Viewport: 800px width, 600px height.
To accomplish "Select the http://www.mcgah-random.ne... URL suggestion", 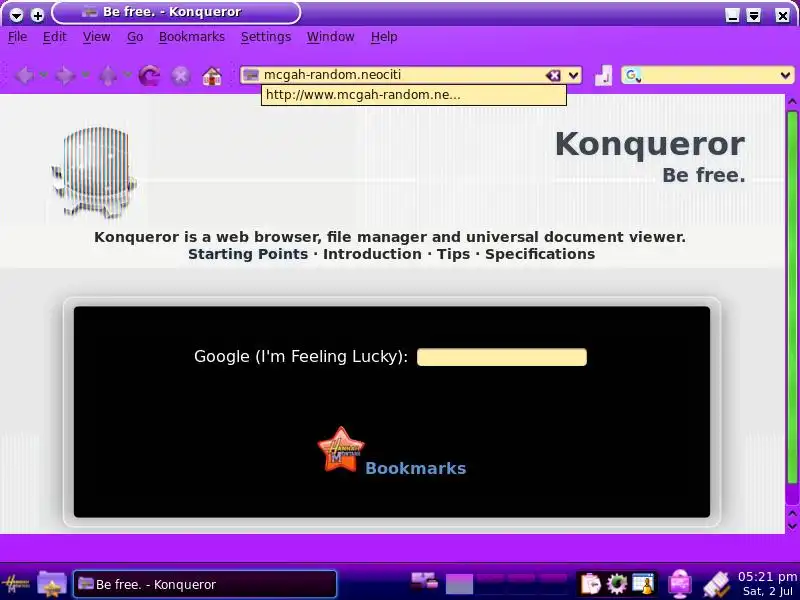I will (x=414, y=95).
